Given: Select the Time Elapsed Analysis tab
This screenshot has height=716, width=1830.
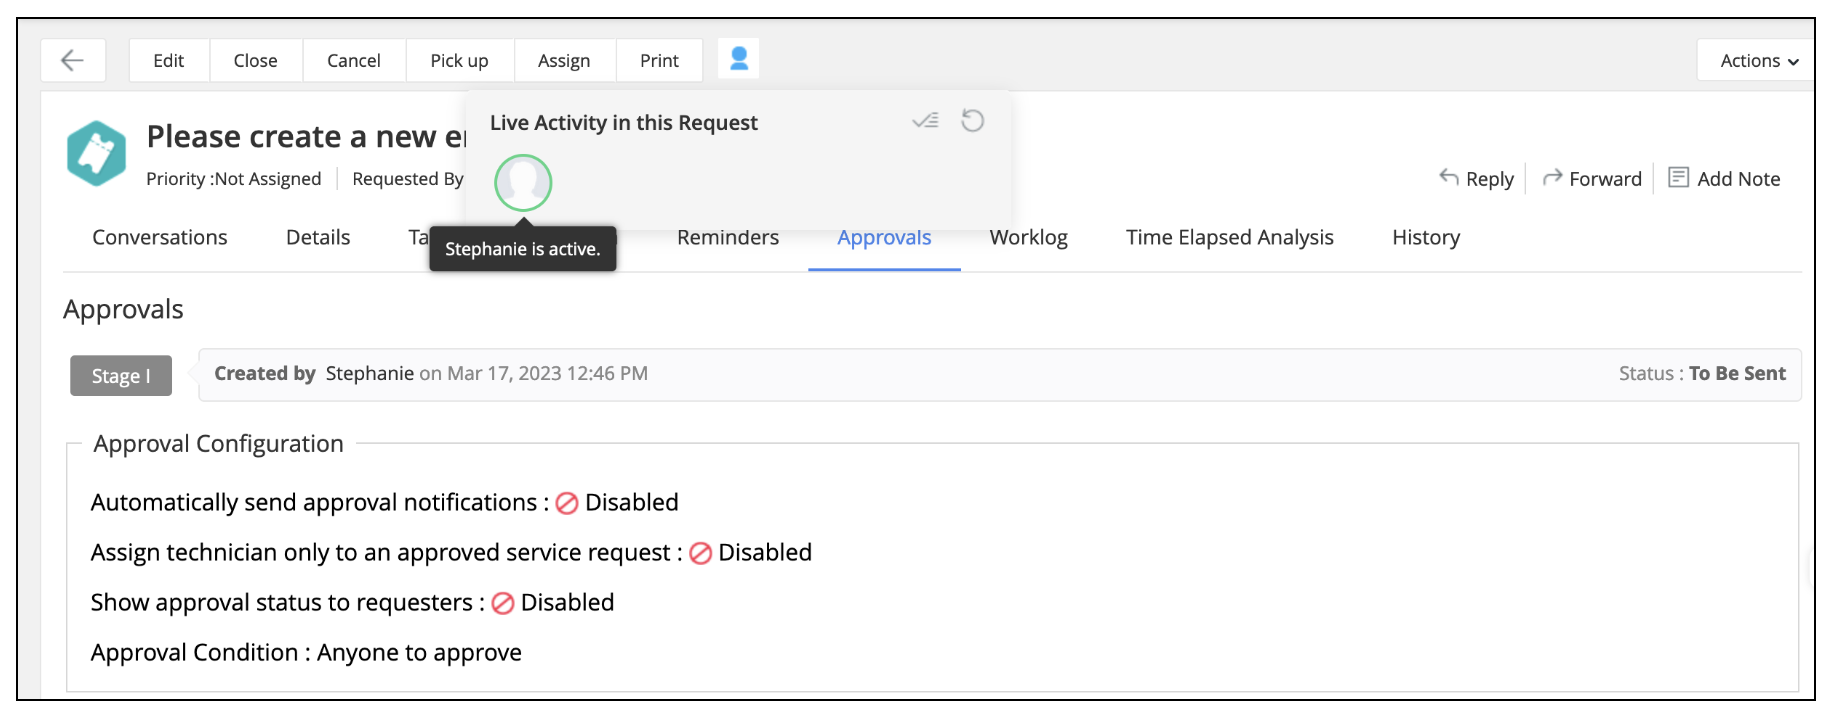Looking at the screenshot, I should [x=1229, y=238].
